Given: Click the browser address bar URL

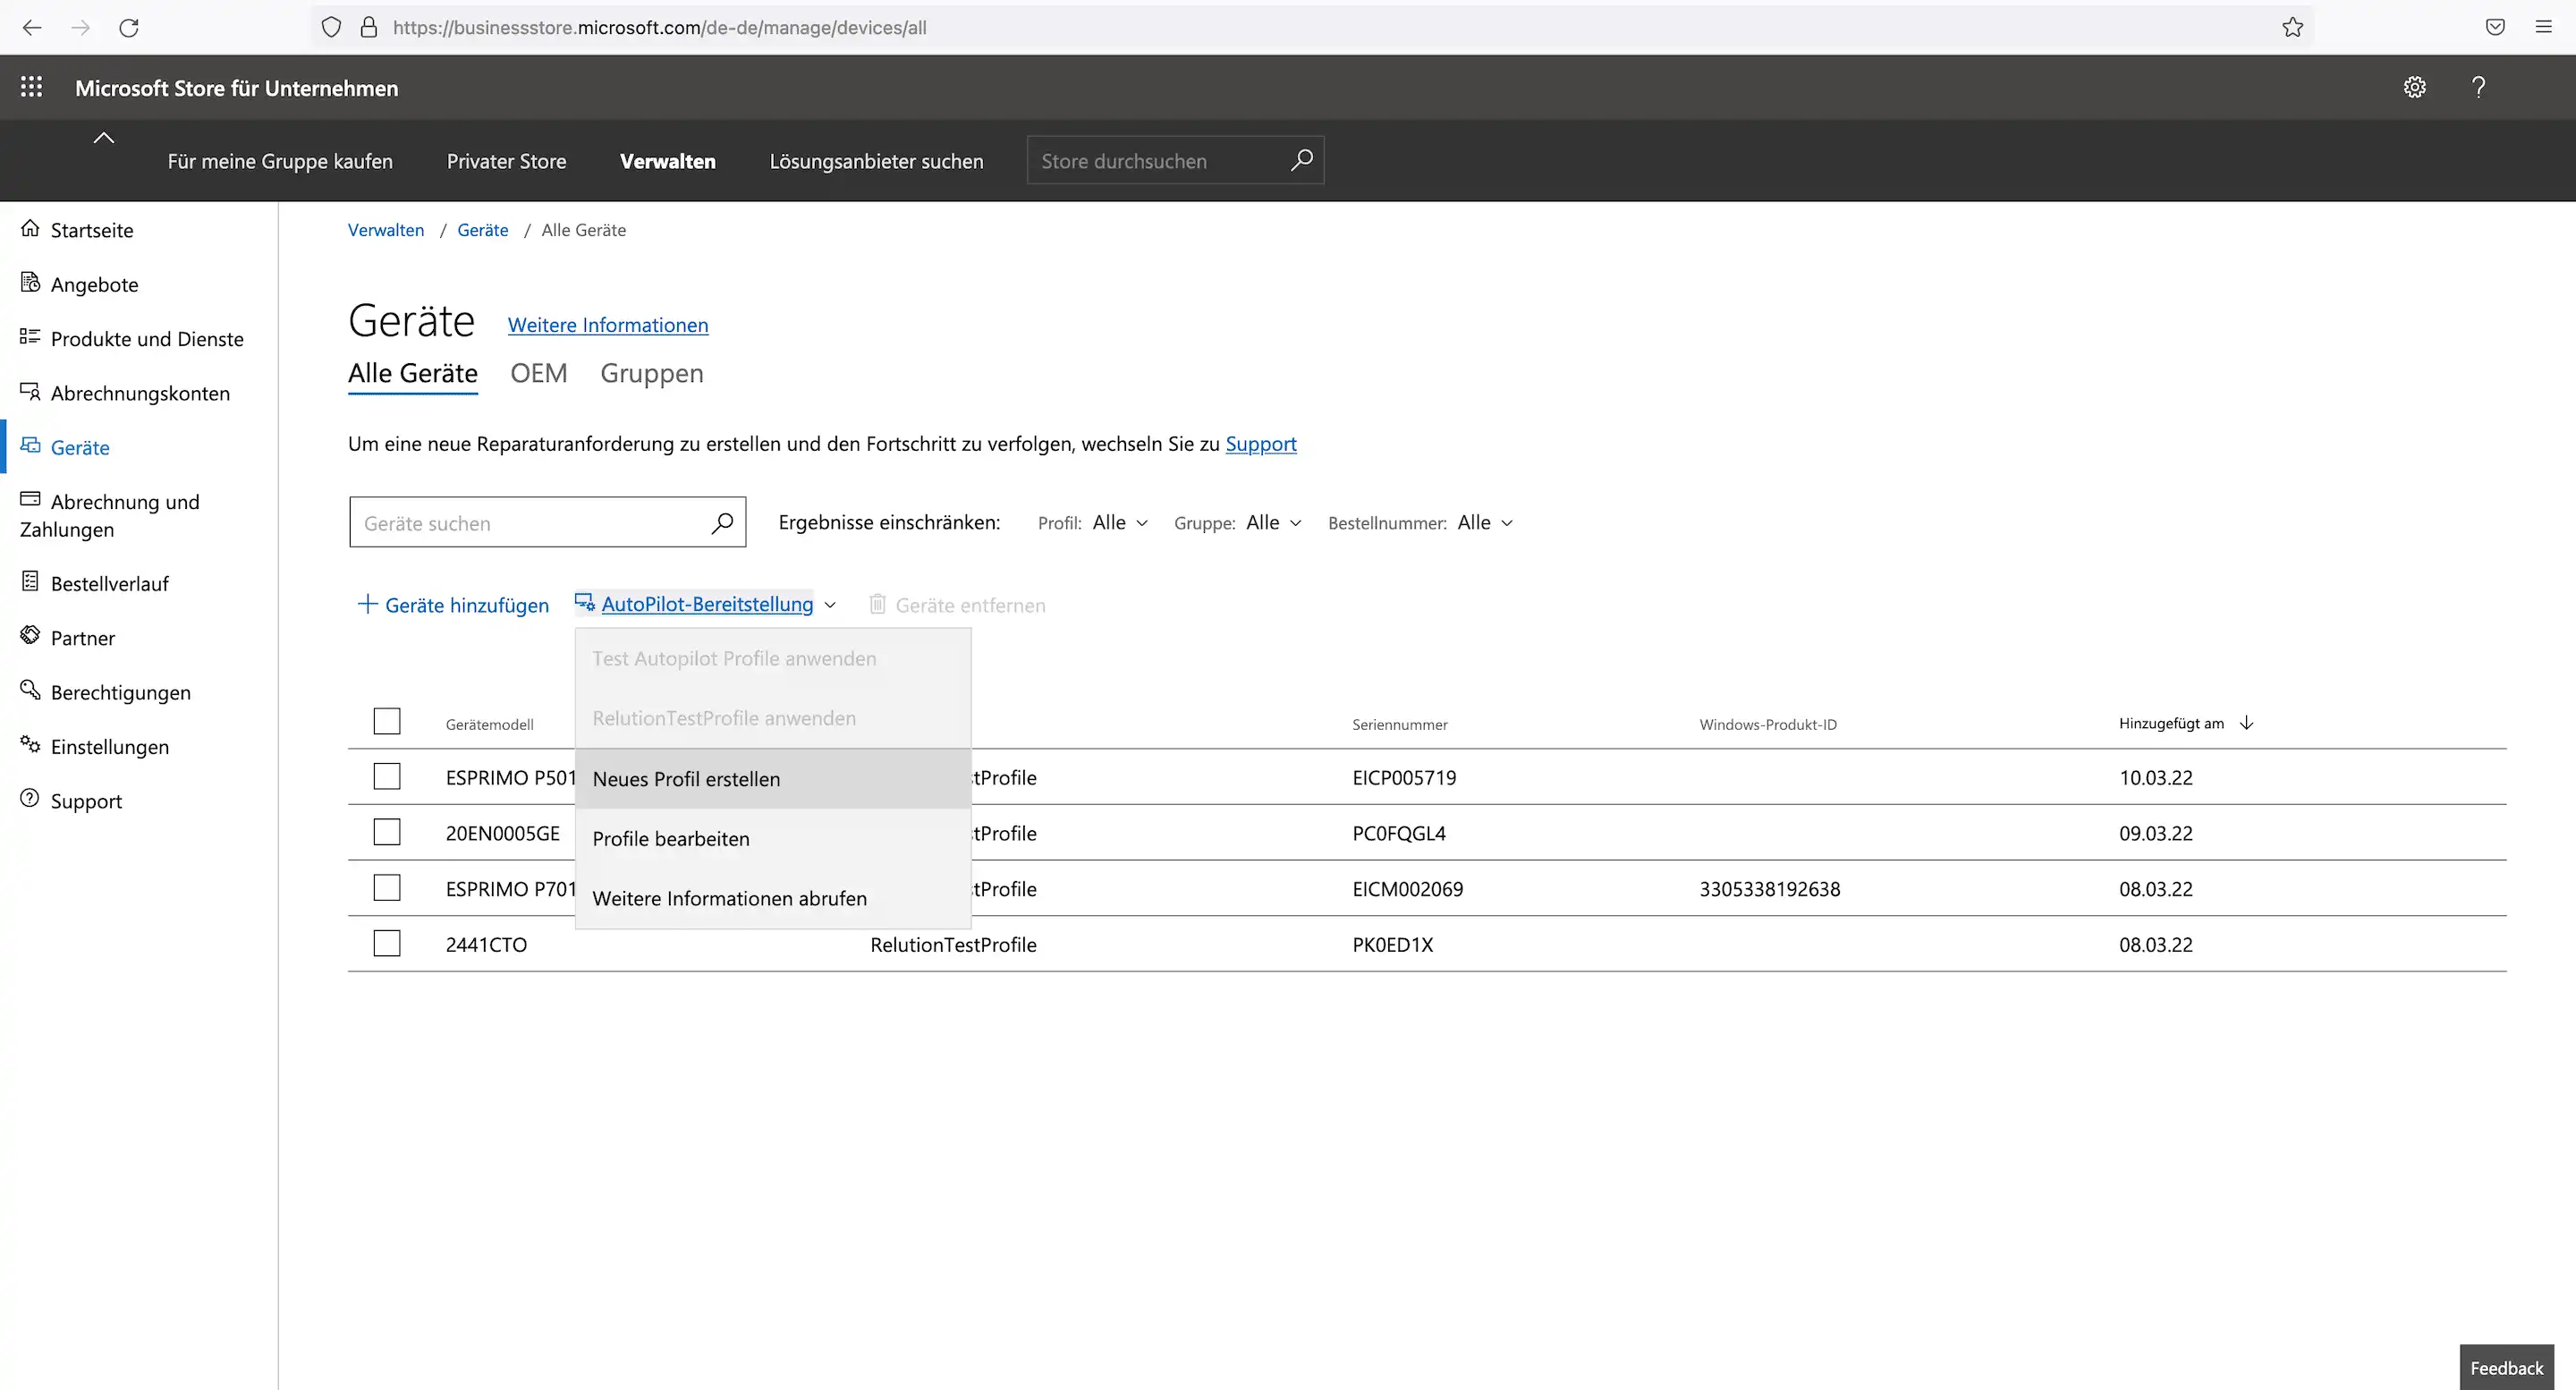Looking at the screenshot, I should pos(660,27).
